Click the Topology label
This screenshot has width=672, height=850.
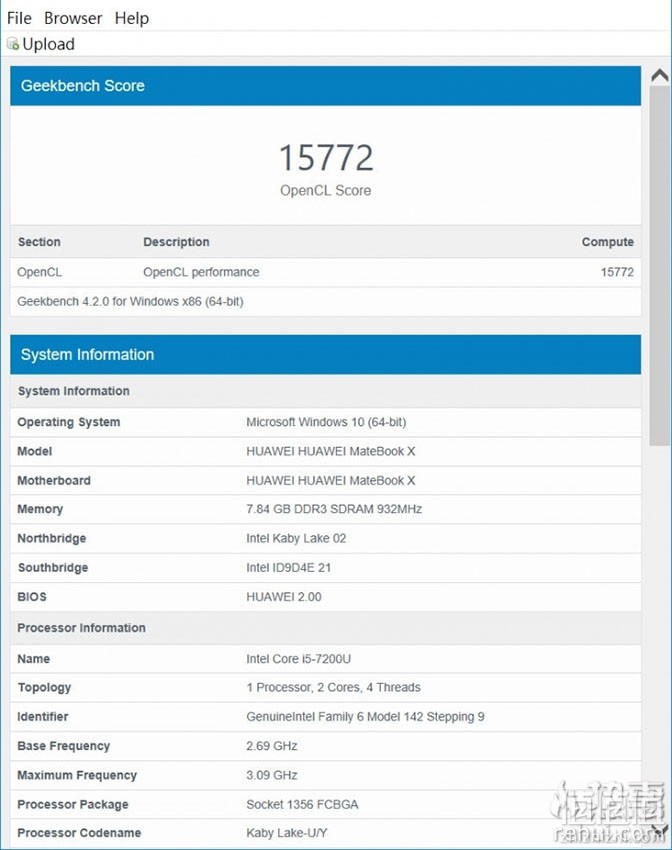coord(44,687)
